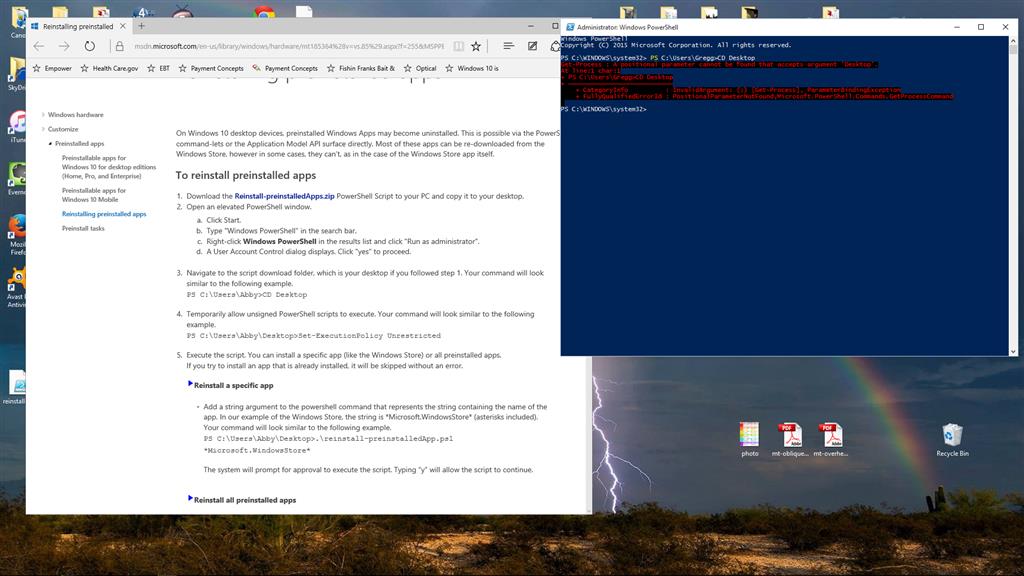Click the *Microsoft.WindowsStore* example text
The width and height of the screenshot is (1024, 576).
click(257, 451)
